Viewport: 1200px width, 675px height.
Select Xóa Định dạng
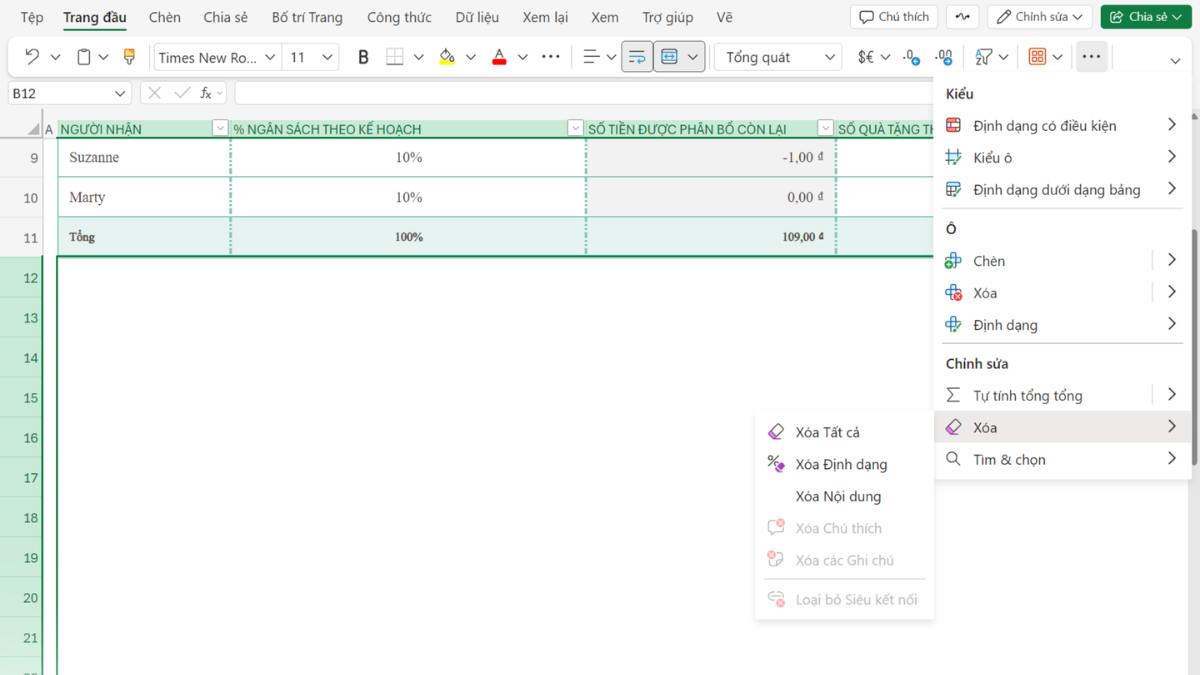pos(845,465)
